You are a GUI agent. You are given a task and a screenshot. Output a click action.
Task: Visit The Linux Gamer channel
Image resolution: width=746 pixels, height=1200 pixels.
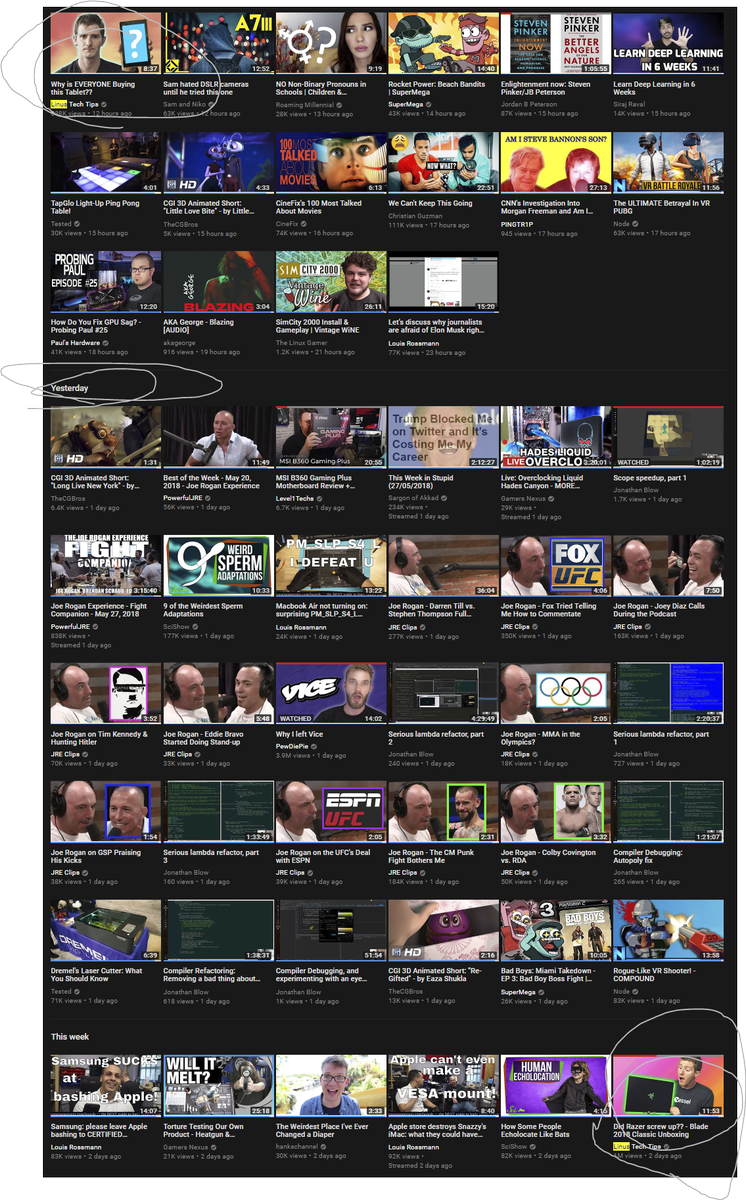click(301, 343)
